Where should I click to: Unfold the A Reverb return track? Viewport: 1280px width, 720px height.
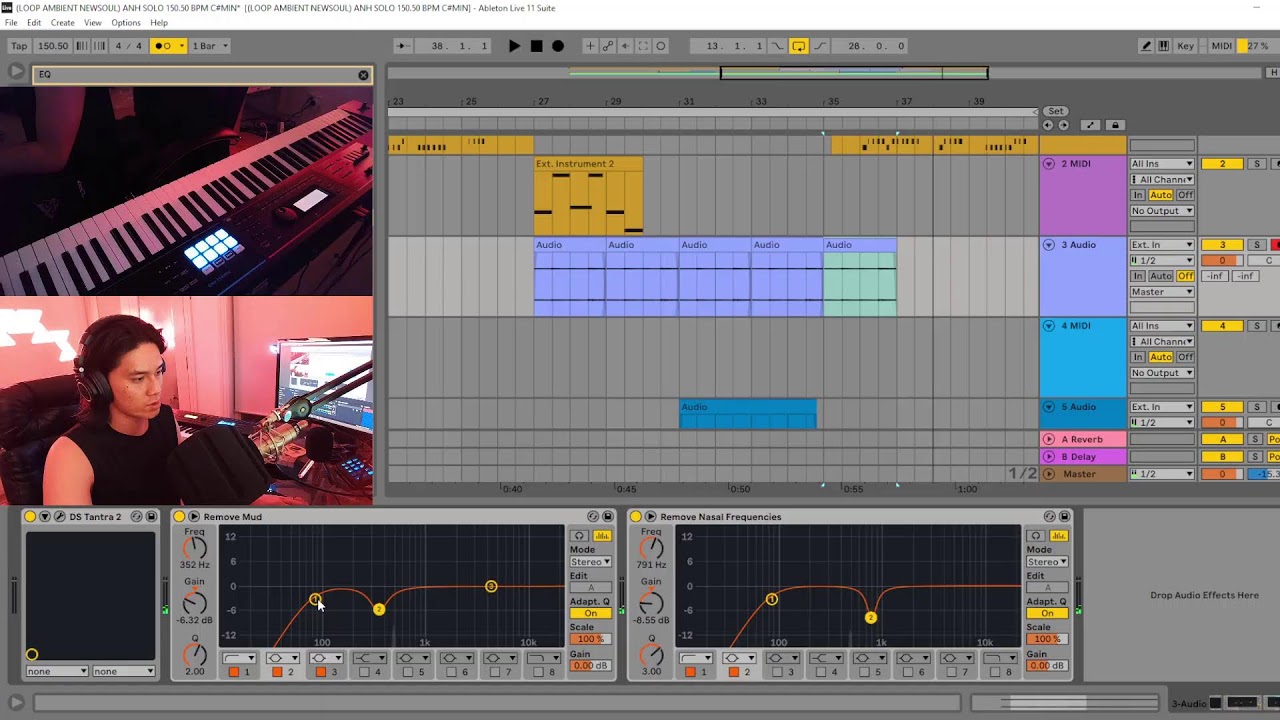coord(1049,439)
